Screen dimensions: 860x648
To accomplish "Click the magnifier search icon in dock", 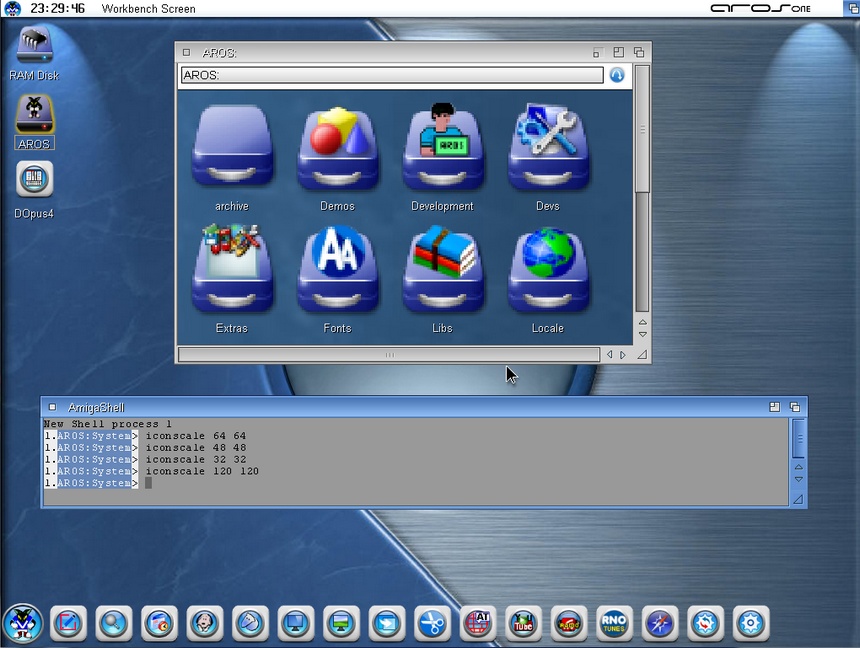I will pyautogui.click(x=113, y=624).
